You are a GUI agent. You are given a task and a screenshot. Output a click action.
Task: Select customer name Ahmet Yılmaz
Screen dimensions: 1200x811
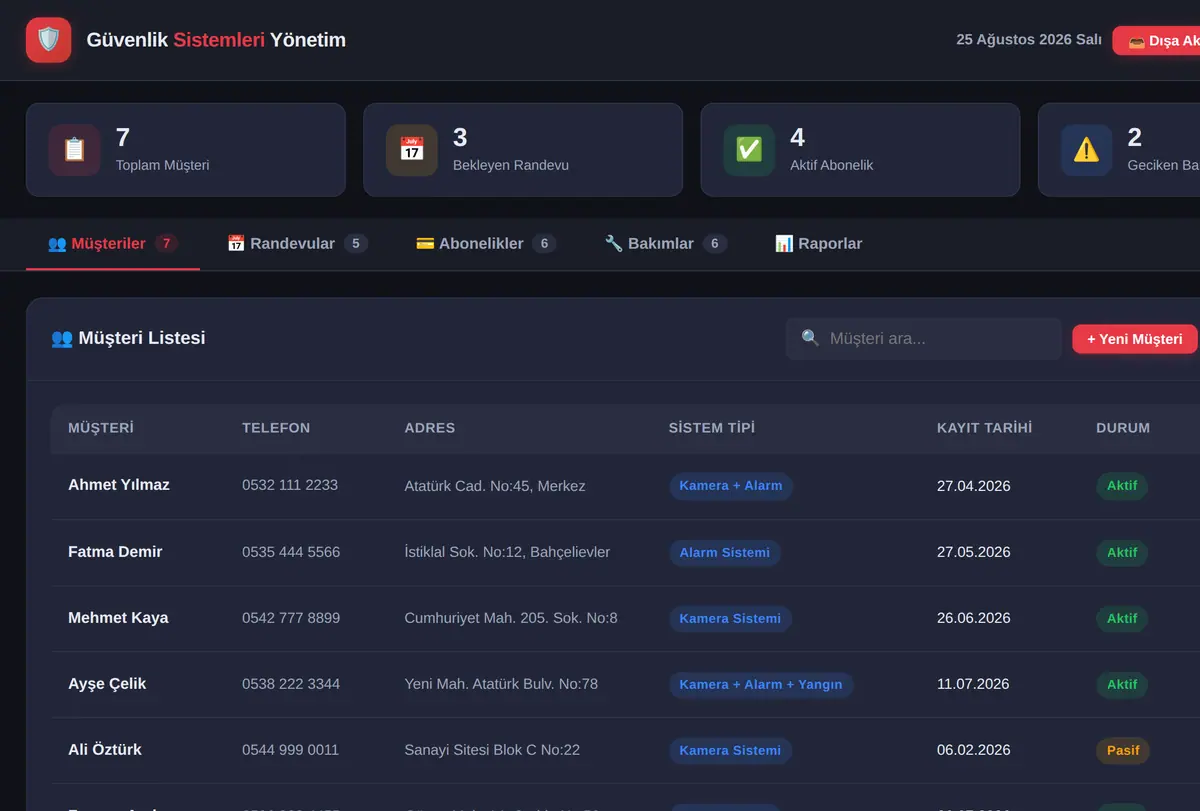119,485
